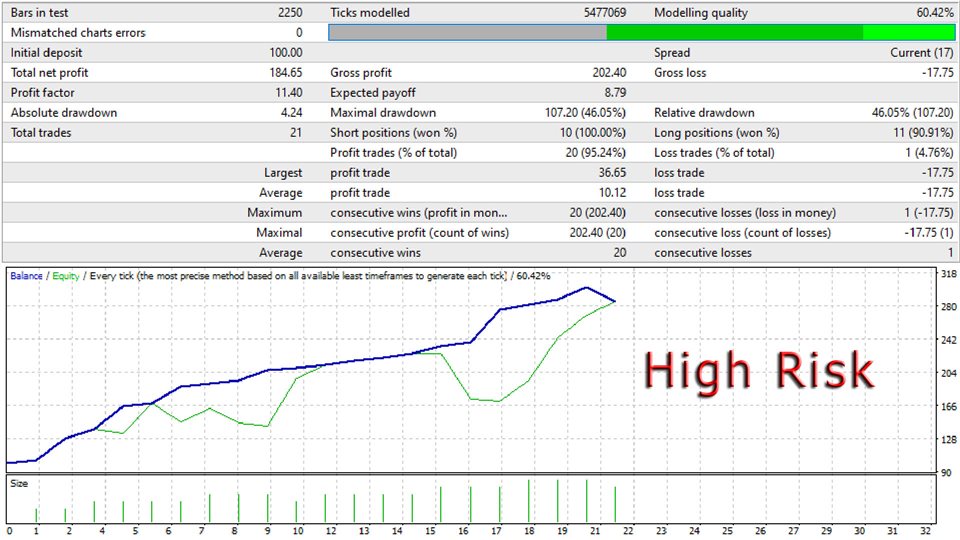The image size is (960, 540).
Task: Click the 'Ticks modelled' label
Action: coord(370,12)
